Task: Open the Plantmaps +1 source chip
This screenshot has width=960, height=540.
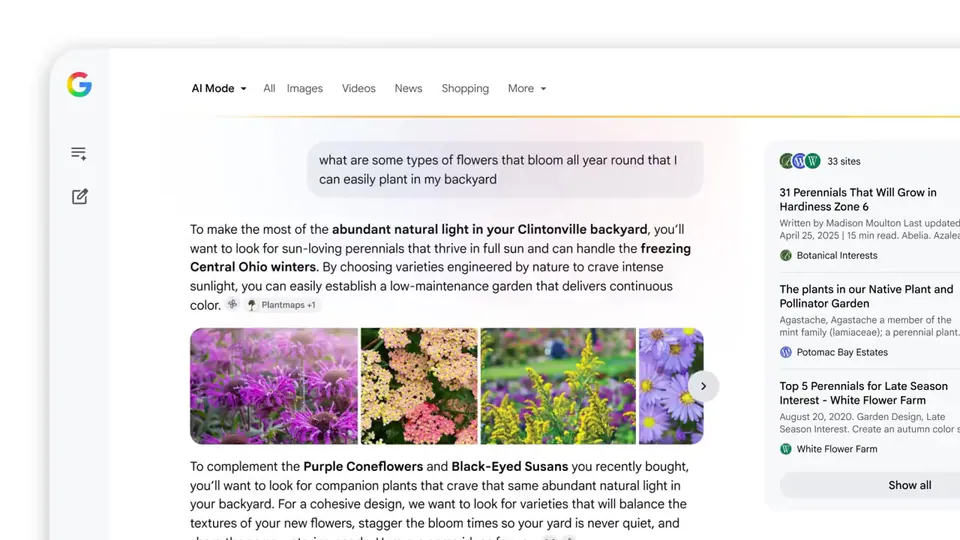Action: click(x=282, y=304)
